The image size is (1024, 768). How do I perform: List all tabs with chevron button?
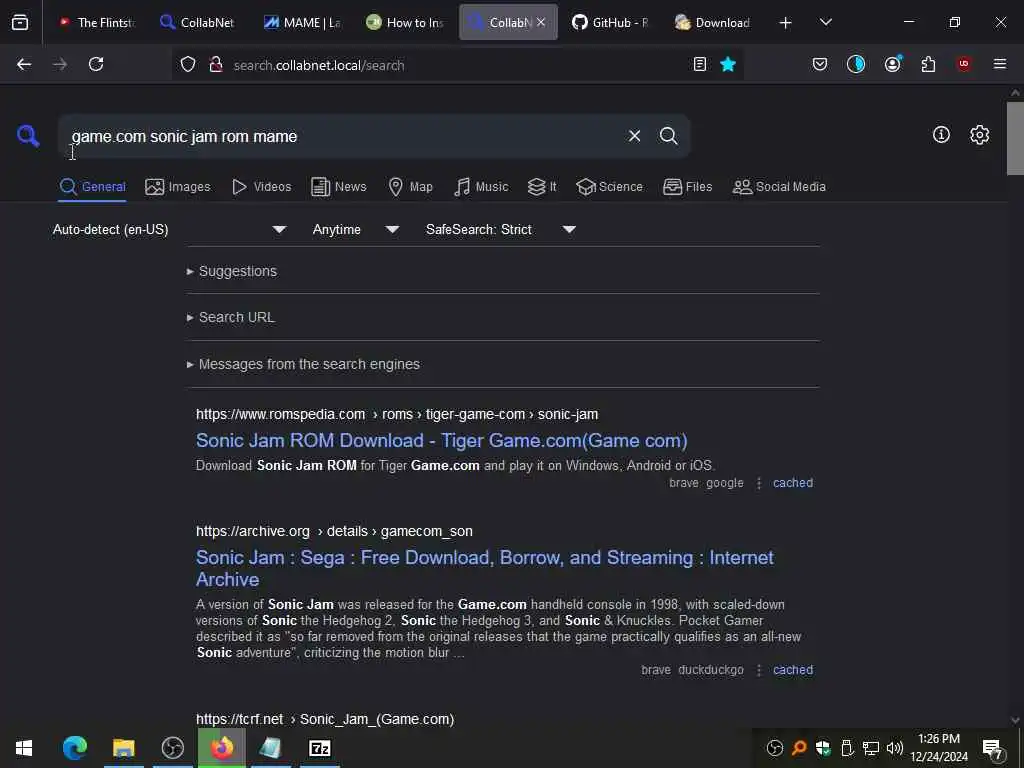825,22
